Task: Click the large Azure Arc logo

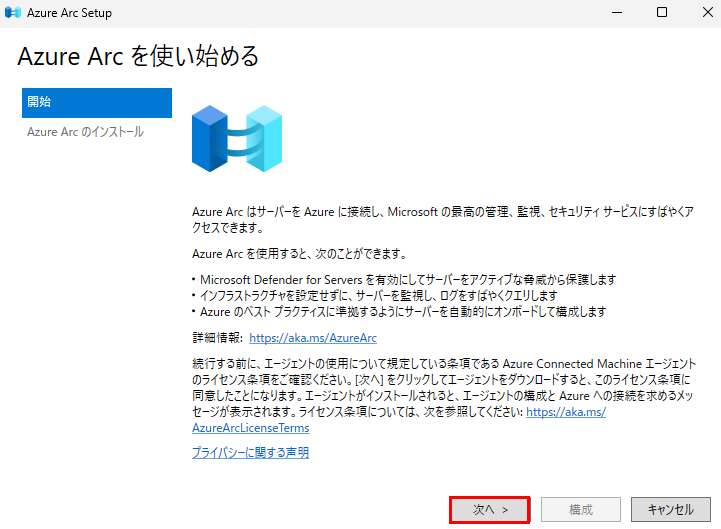Action: click(x=237, y=138)
